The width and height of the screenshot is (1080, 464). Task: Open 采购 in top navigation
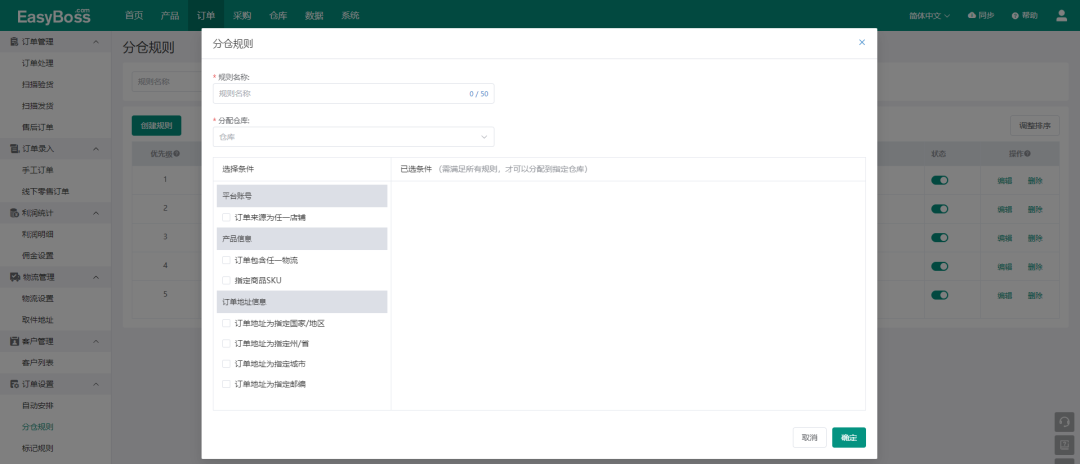[x=242, y=15]
